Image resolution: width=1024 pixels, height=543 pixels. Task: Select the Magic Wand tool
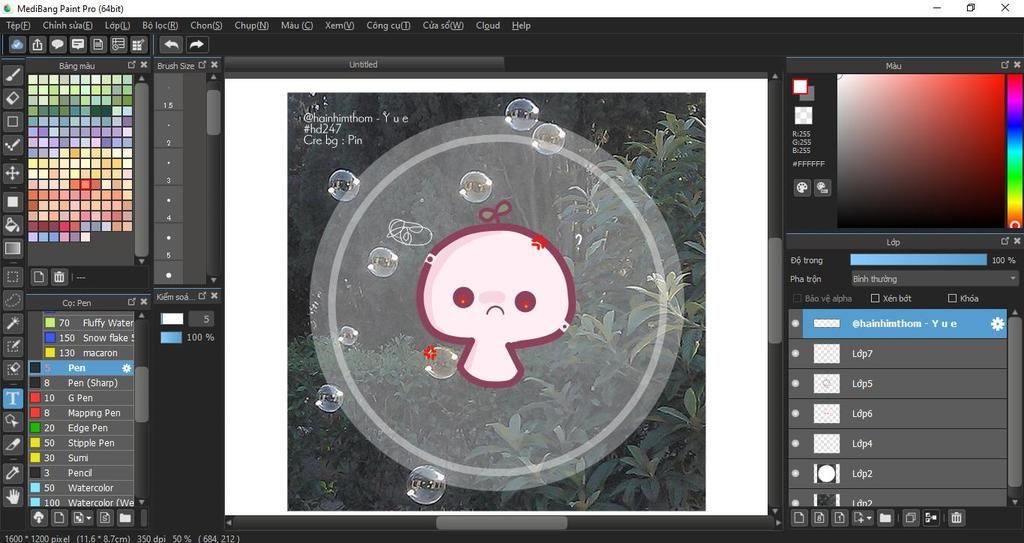12,323
